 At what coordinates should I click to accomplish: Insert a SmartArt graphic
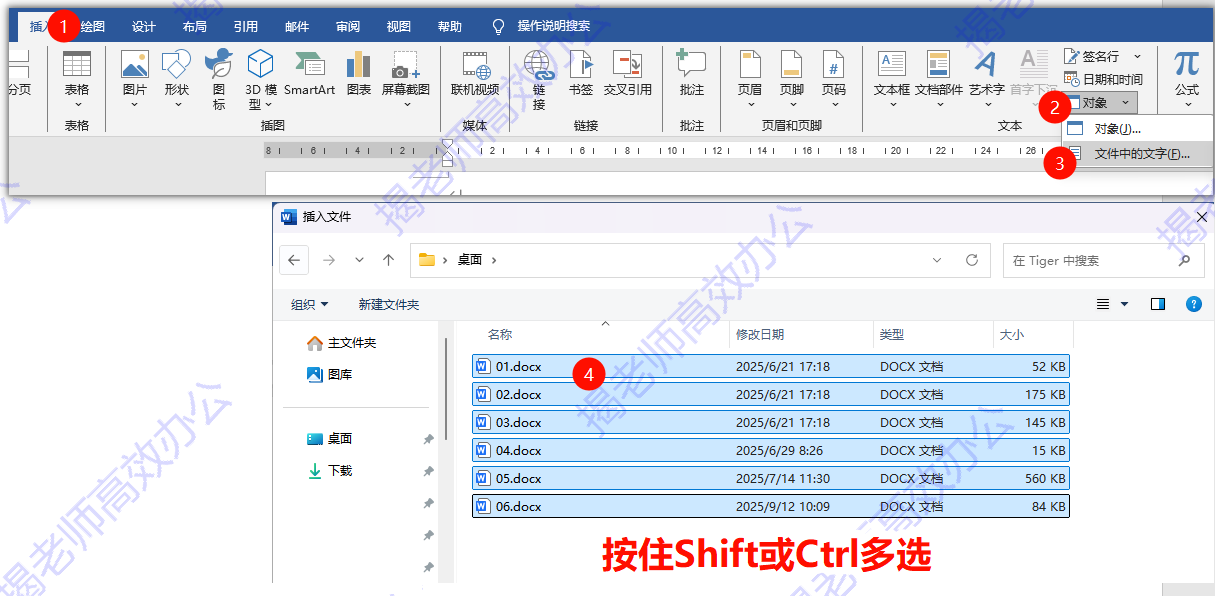coord(309,72)
